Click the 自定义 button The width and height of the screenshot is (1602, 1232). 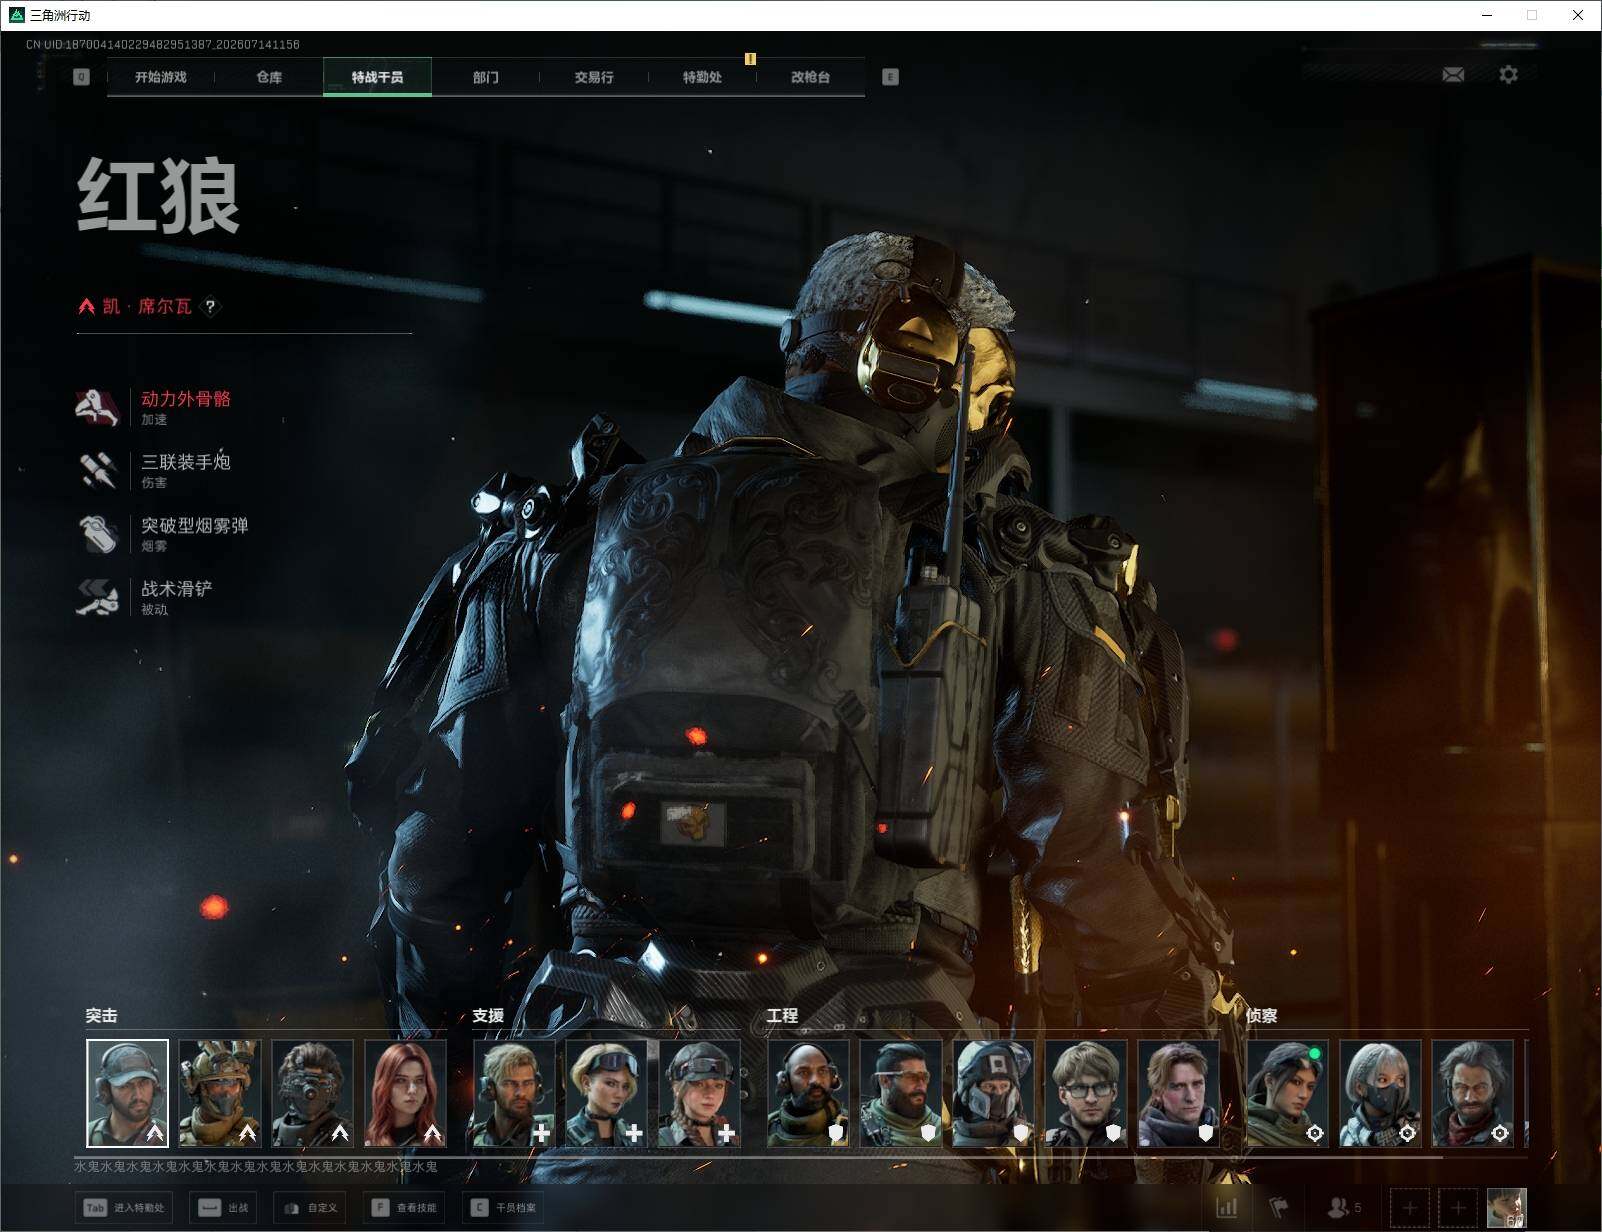tap(311, 1208)
